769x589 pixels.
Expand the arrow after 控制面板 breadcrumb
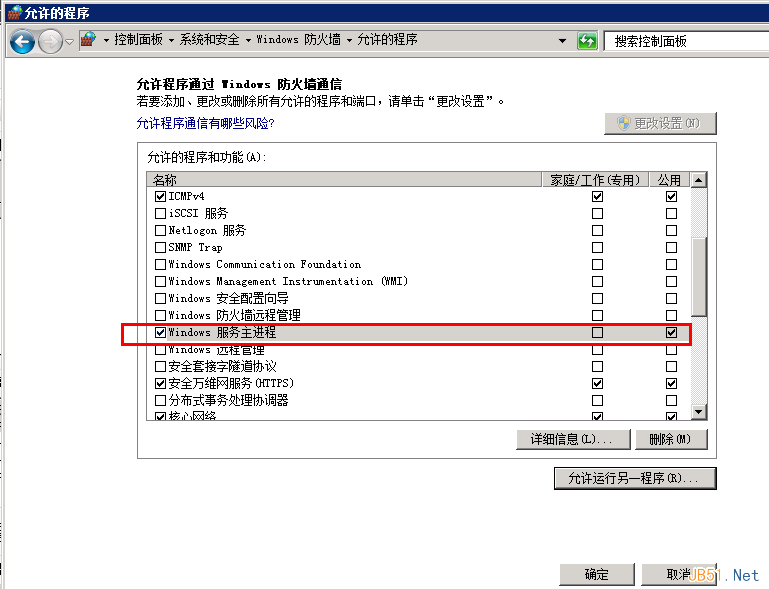point(171,41)
